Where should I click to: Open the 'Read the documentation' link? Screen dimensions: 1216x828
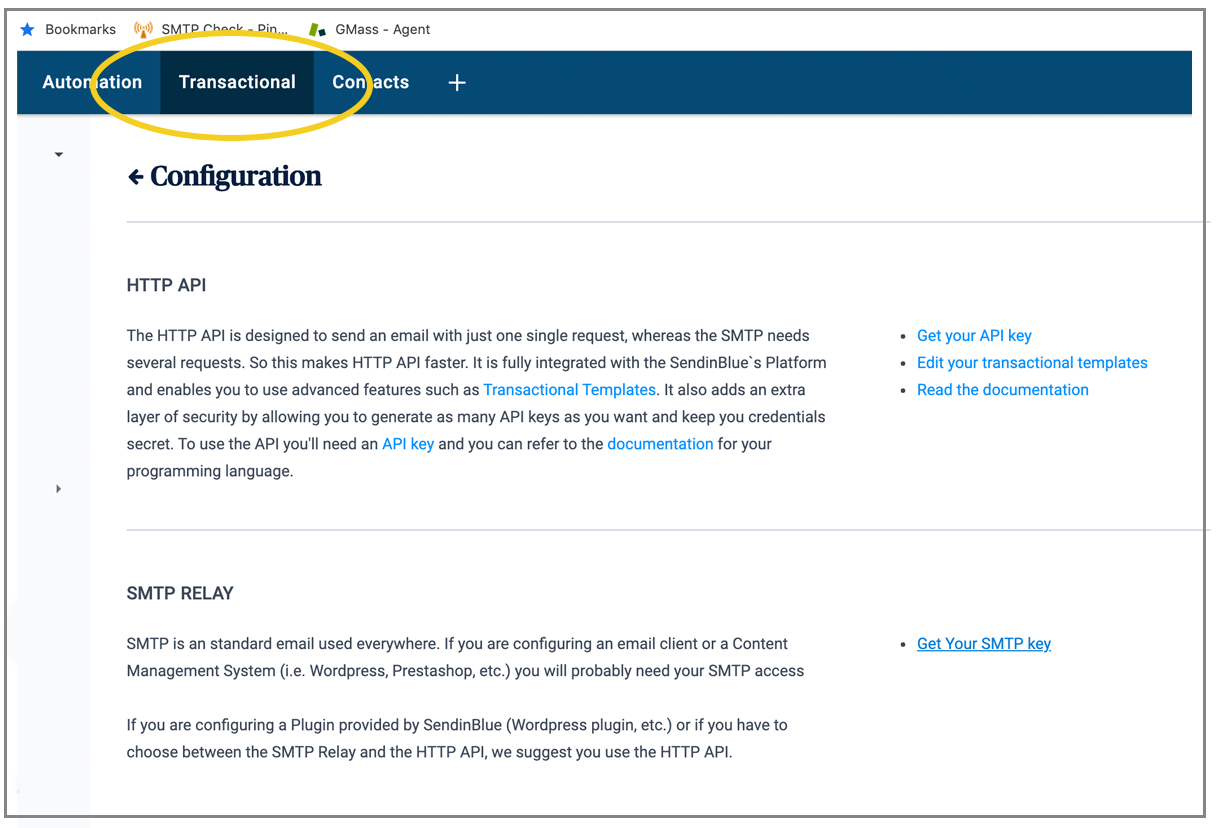[1003, 390]
